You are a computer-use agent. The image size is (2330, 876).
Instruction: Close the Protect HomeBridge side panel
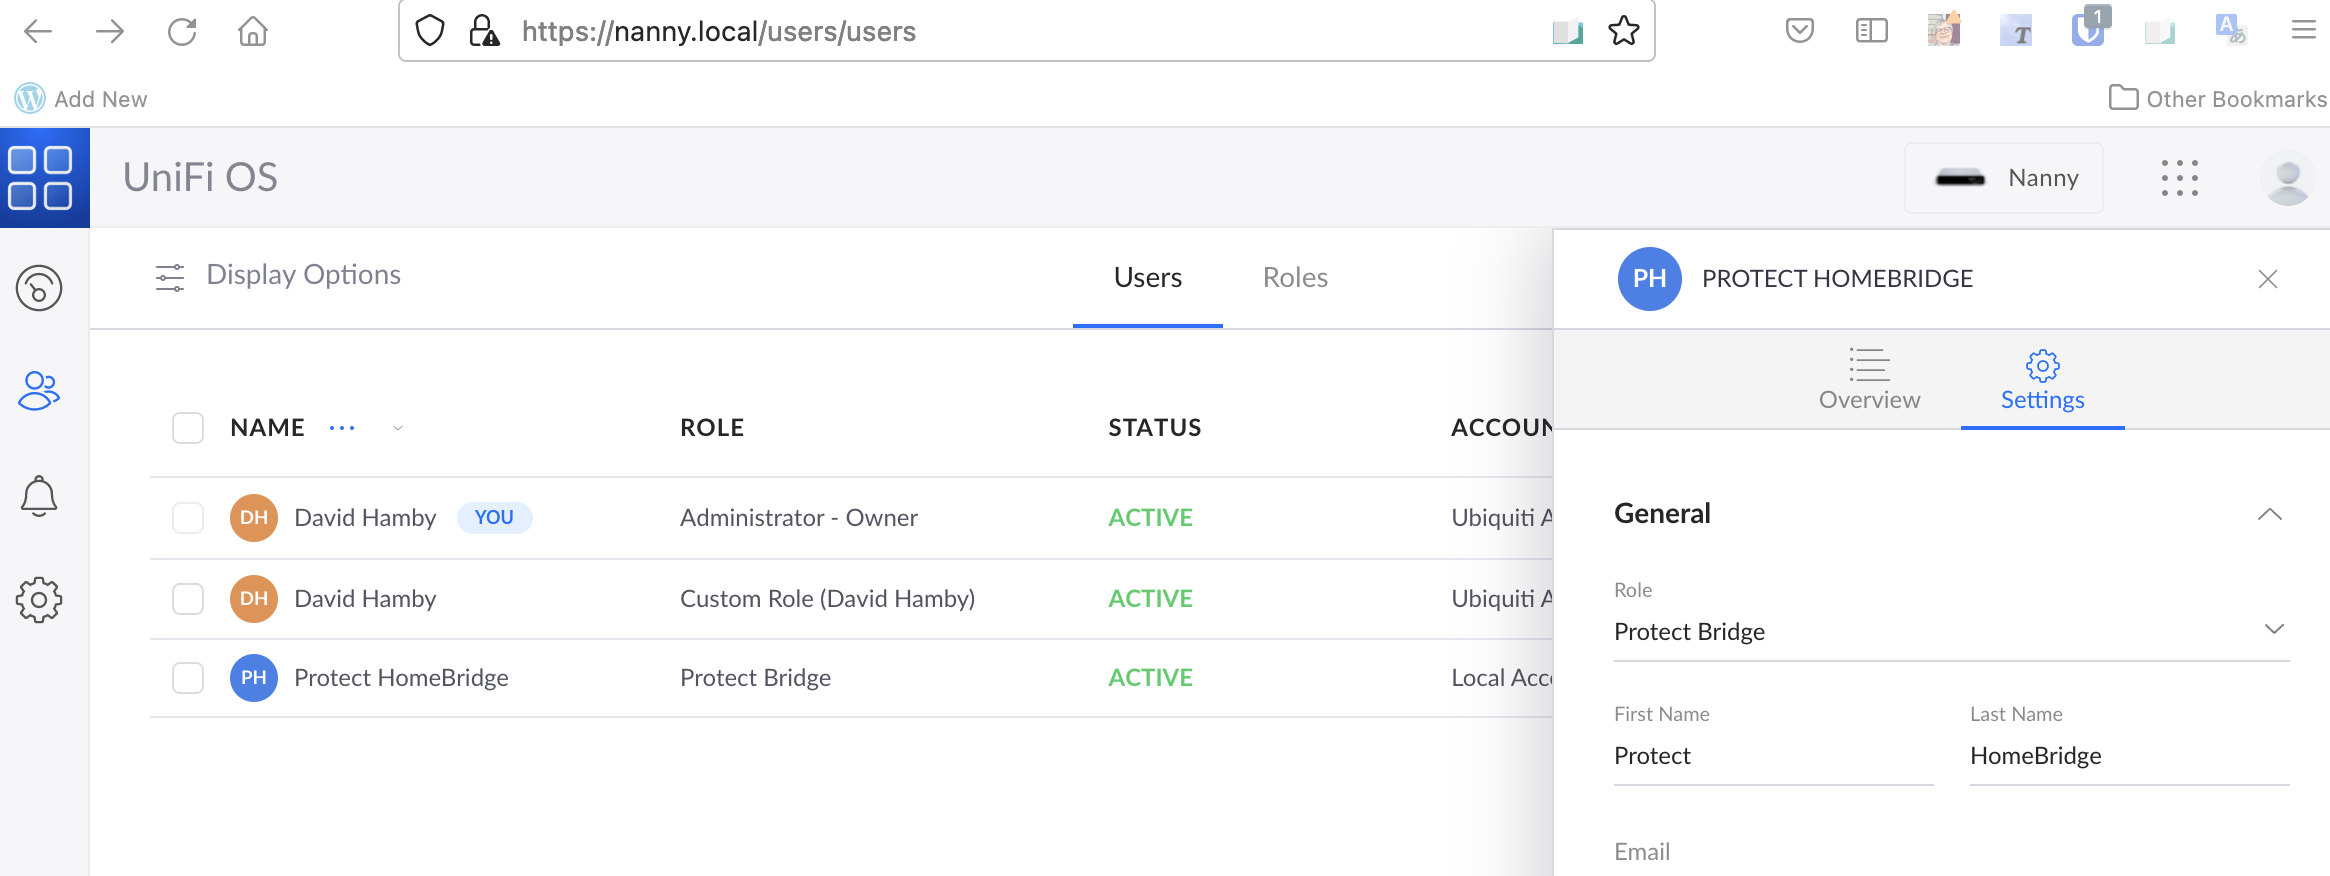tap(2267, 279)
